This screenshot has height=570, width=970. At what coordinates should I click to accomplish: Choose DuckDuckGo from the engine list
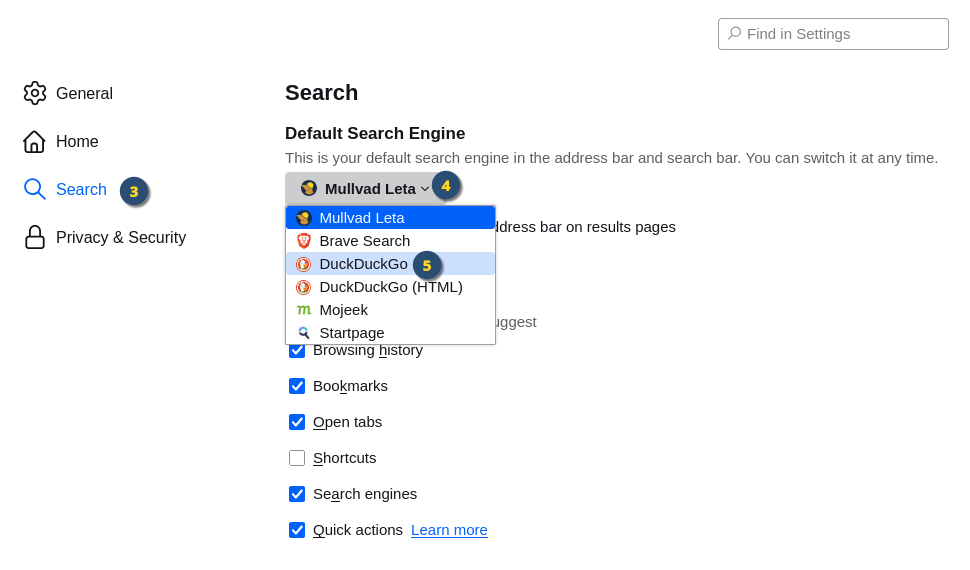click(x=363, y=264)
